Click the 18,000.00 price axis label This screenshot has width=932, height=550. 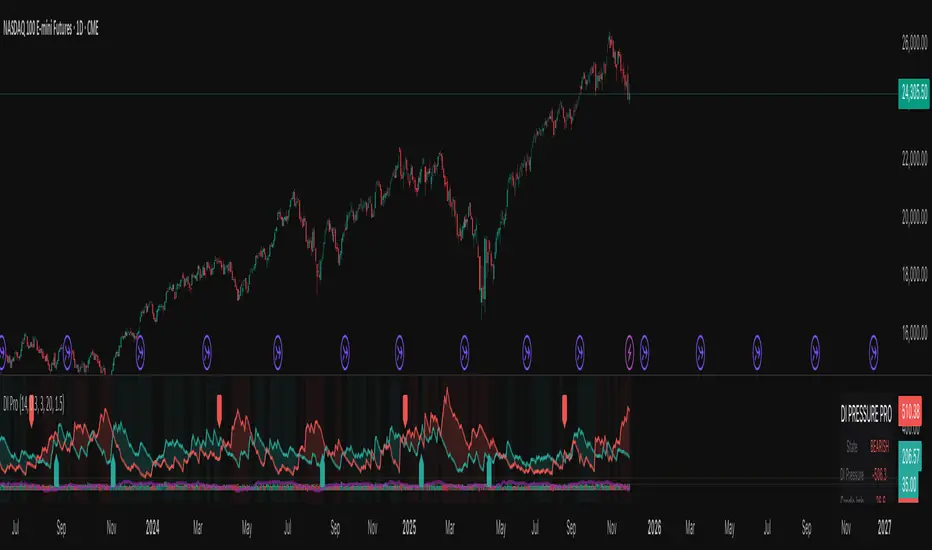(x=914, y=275)
